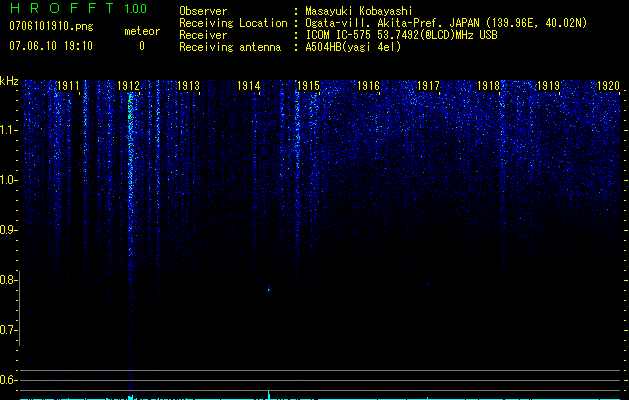Click the 1913 time marker

point(188,85)
